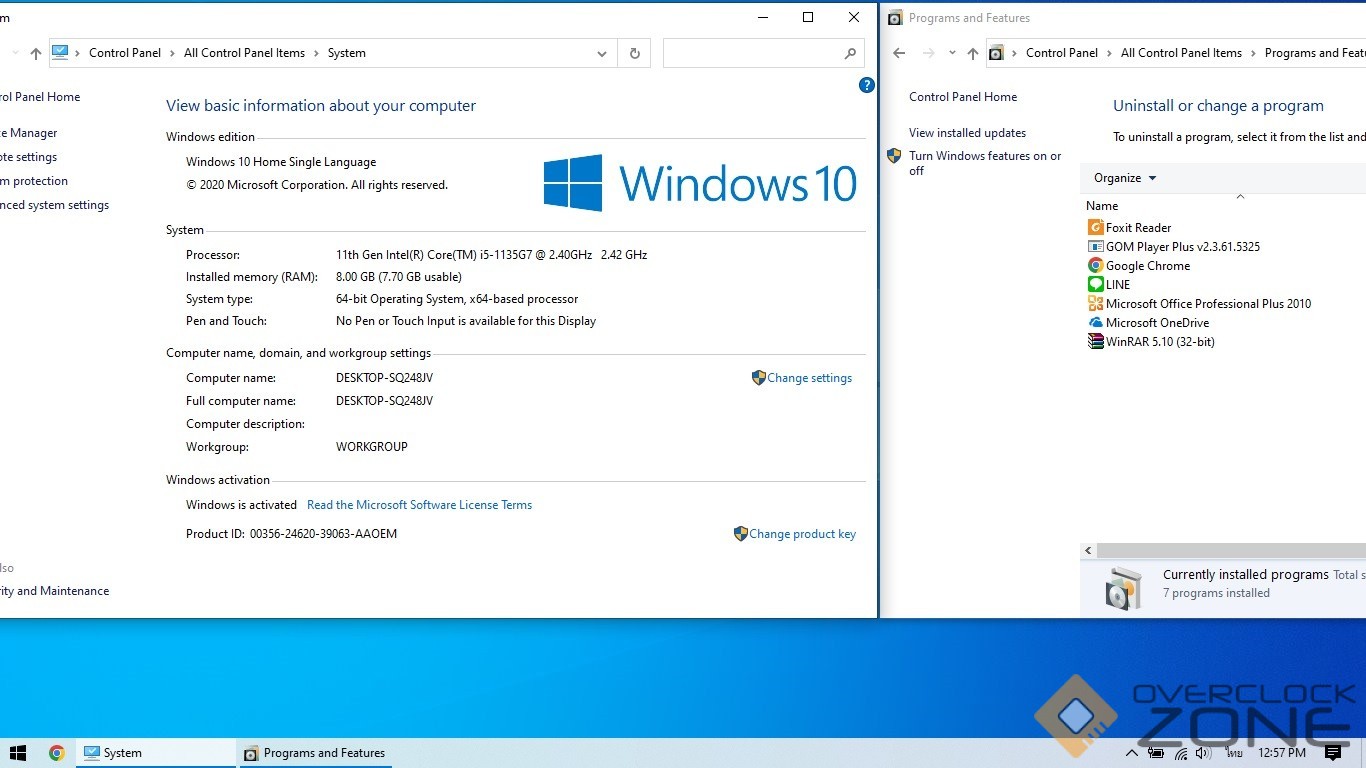The width and height of the screenshot is (1366, 768).
Task: Click the Google Chrome icon in program list
Action: 1095,266
